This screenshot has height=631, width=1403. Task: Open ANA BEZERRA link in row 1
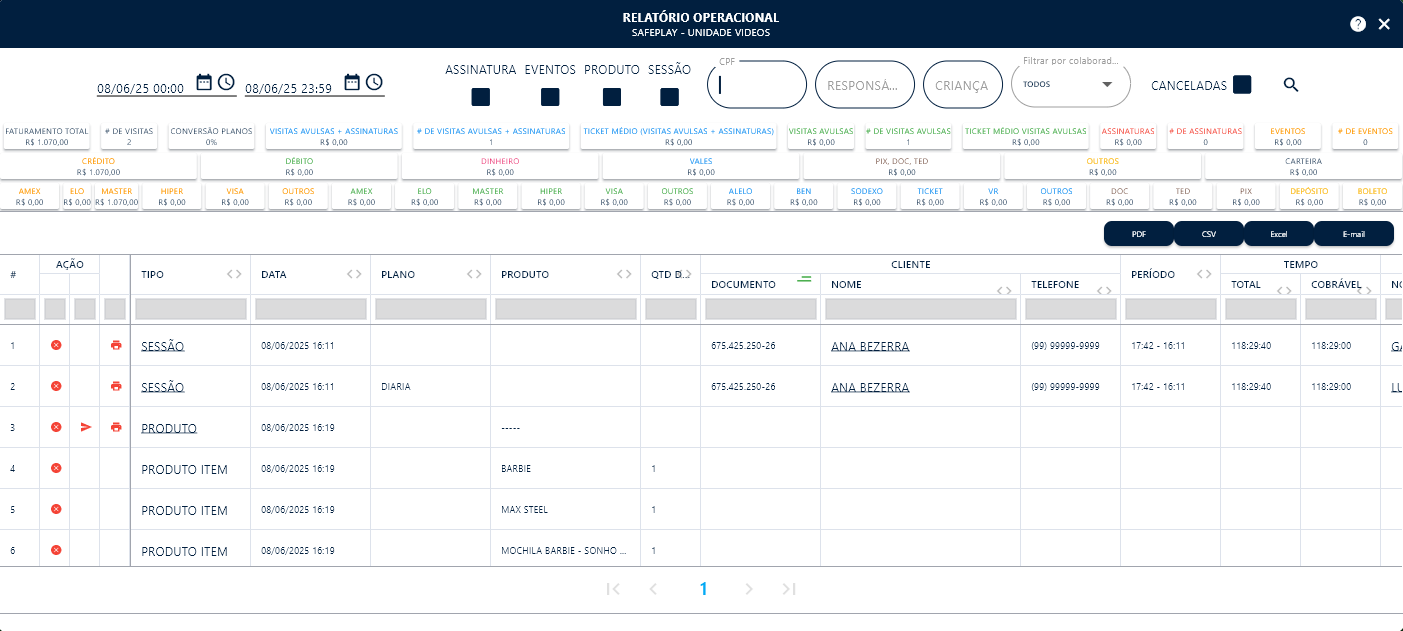tap(870, 346)
